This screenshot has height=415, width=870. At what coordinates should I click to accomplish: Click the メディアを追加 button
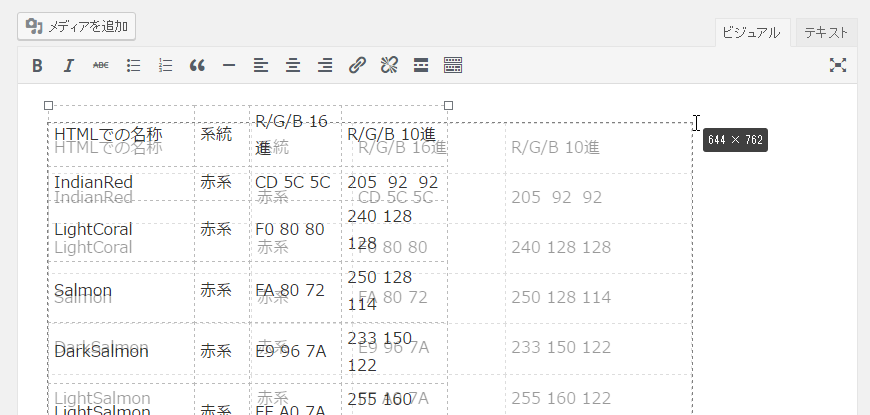coord(76,26)
